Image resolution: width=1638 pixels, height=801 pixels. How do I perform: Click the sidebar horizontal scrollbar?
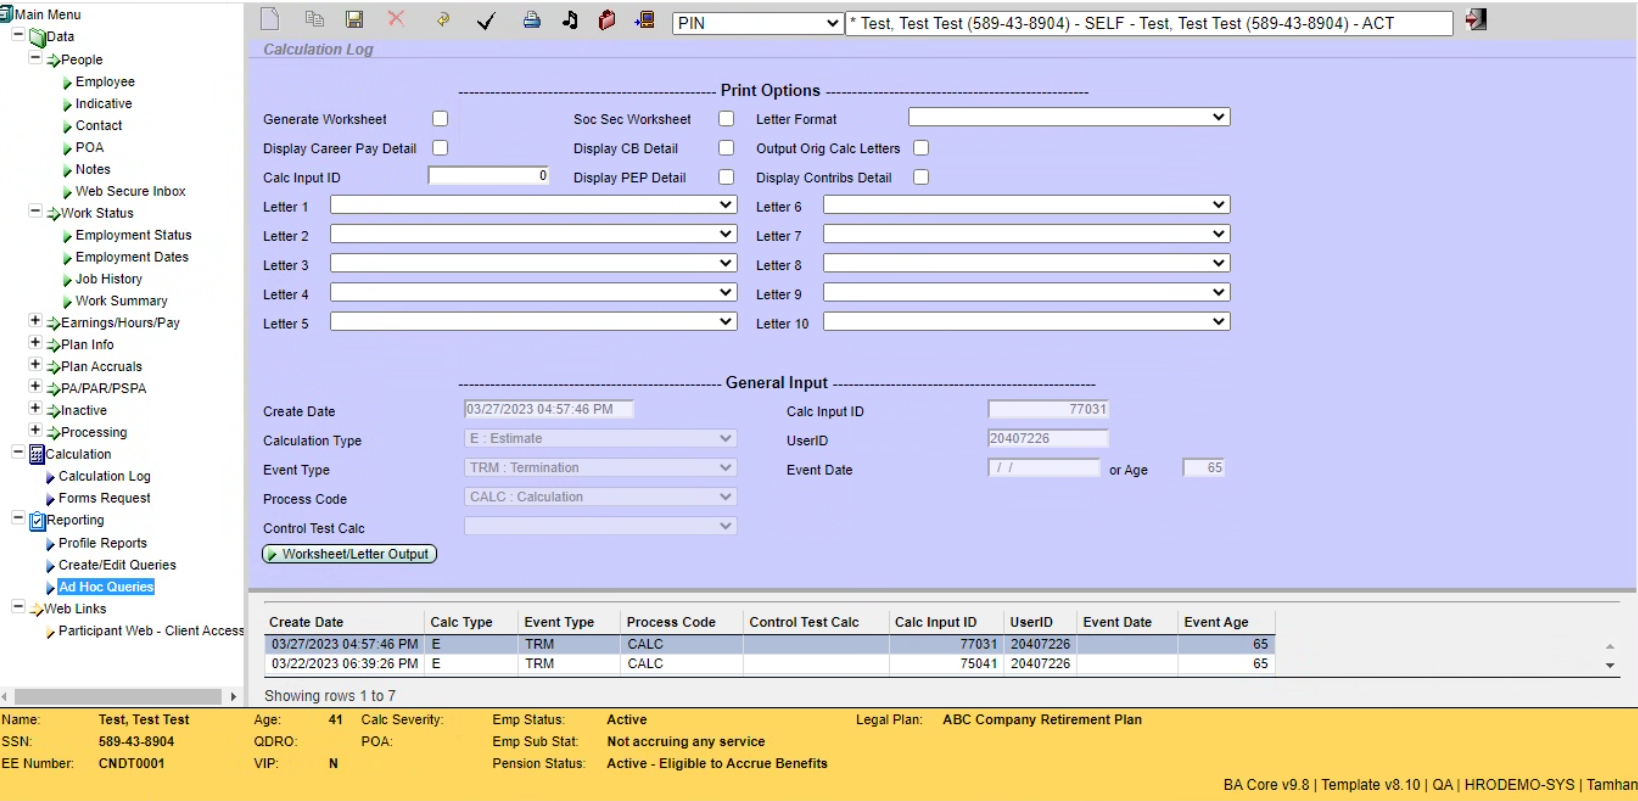click(118, 696)
